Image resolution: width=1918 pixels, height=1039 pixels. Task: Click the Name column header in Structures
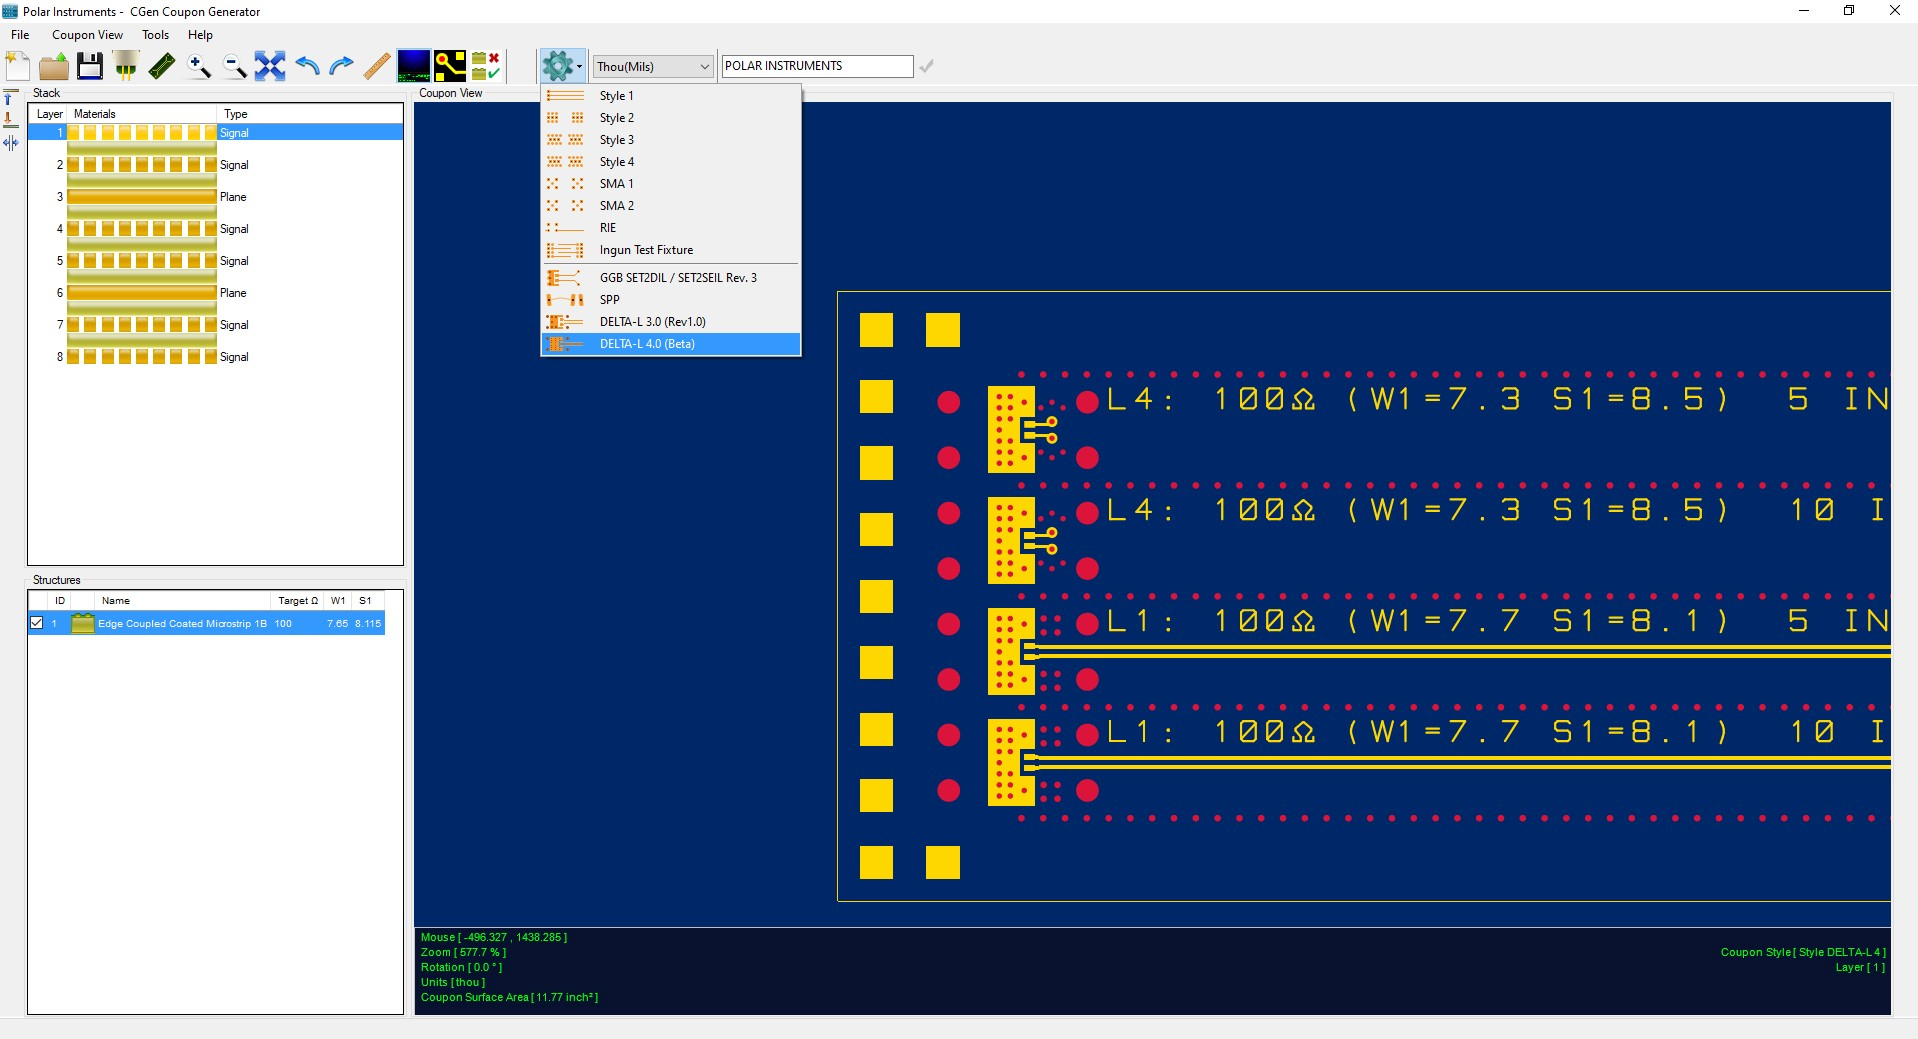tap(183, 601)
